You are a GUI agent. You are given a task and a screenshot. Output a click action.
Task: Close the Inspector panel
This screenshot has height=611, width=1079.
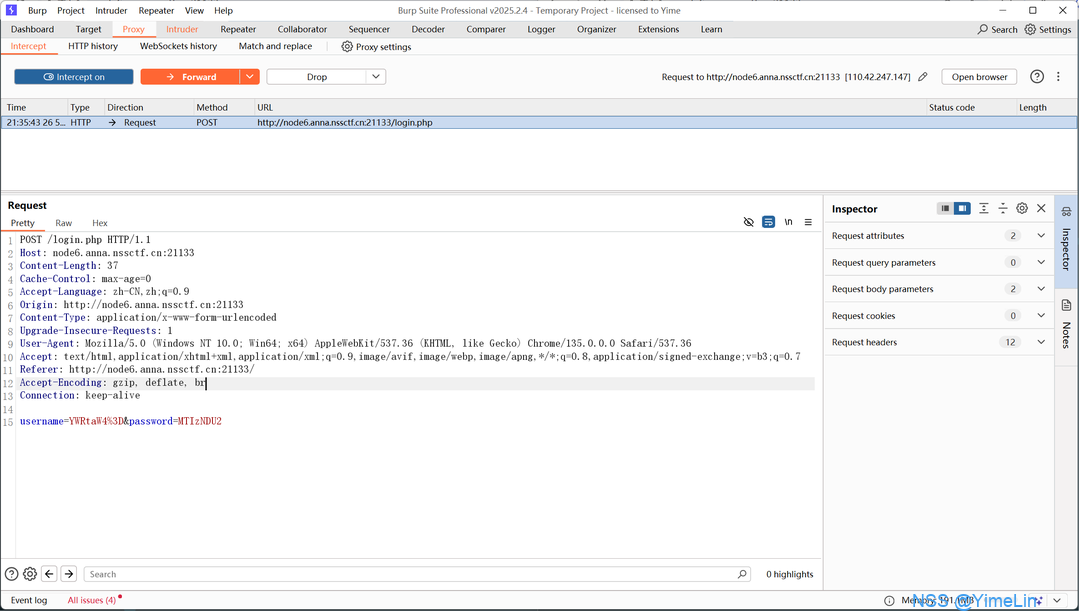(1041, 208)
